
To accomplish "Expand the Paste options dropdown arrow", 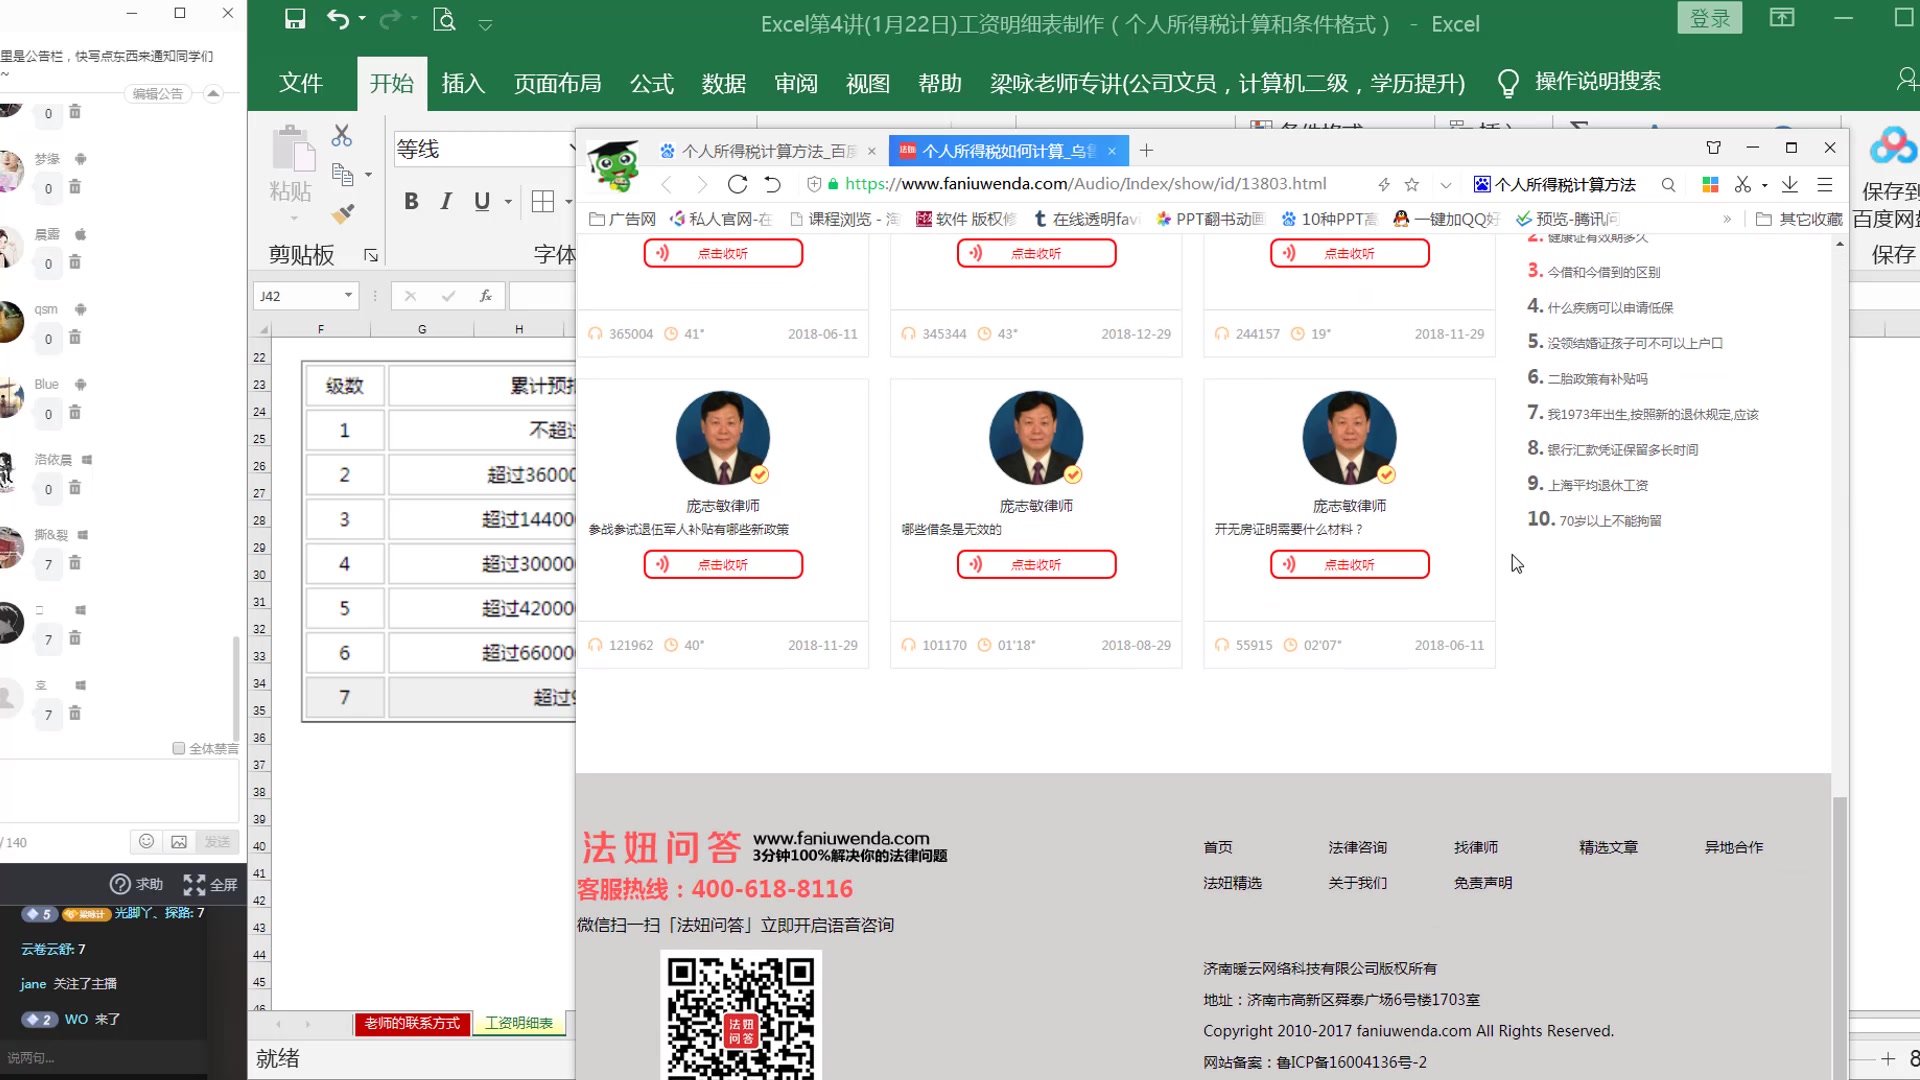I will point(293,218).
